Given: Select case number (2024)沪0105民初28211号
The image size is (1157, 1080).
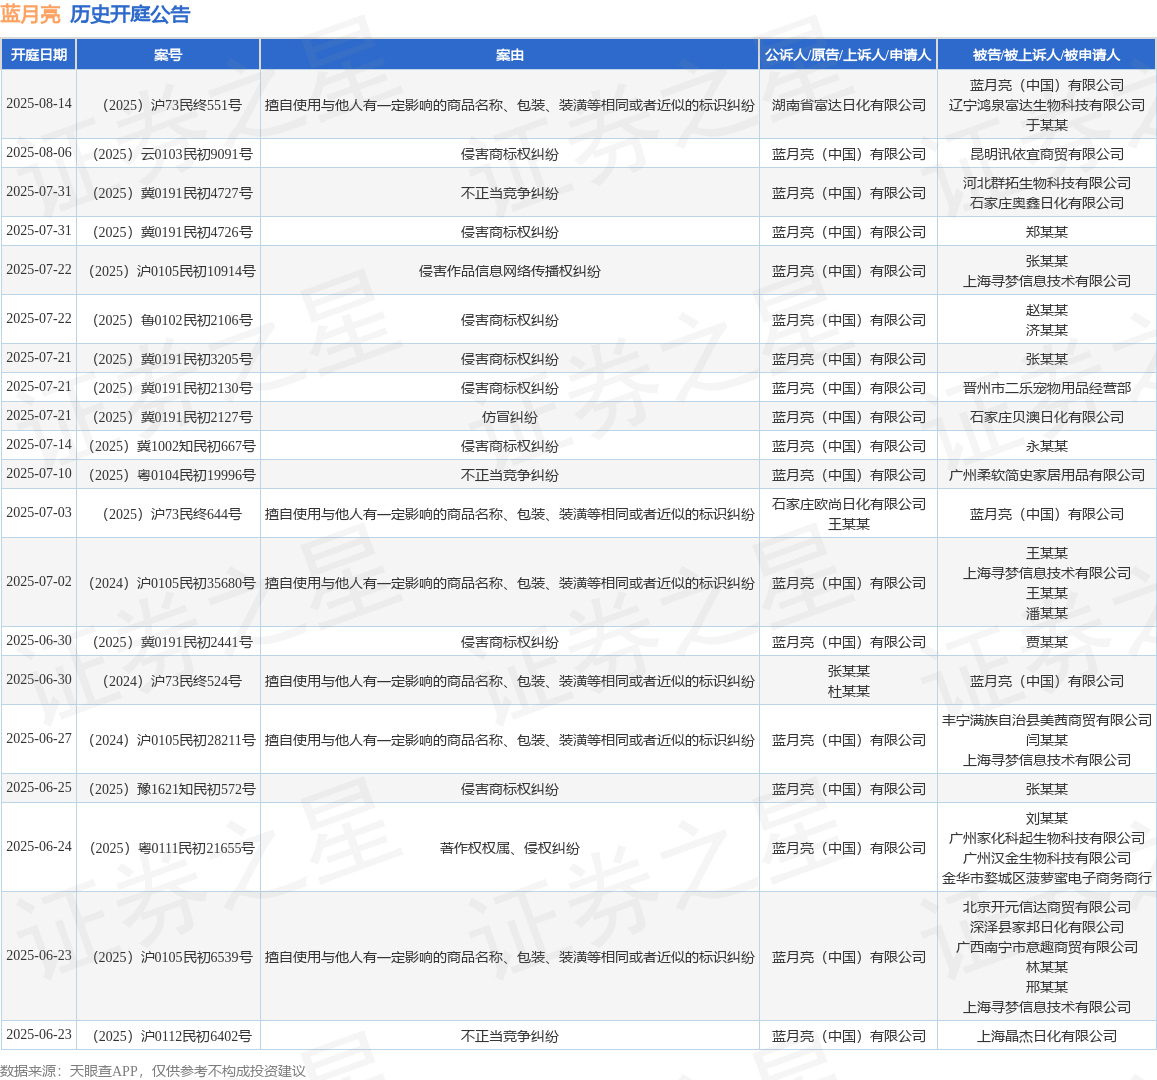Looking at the screenshot, I should click(172, 741).
